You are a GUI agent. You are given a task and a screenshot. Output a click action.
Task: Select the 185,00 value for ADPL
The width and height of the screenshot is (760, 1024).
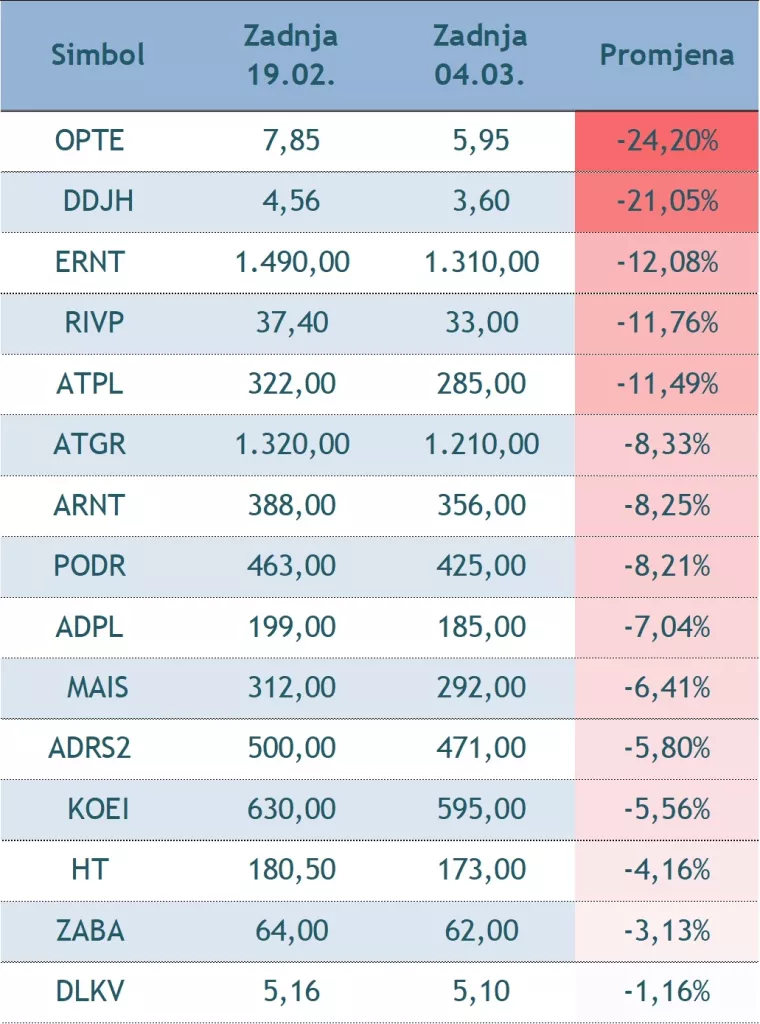(481, 627)
